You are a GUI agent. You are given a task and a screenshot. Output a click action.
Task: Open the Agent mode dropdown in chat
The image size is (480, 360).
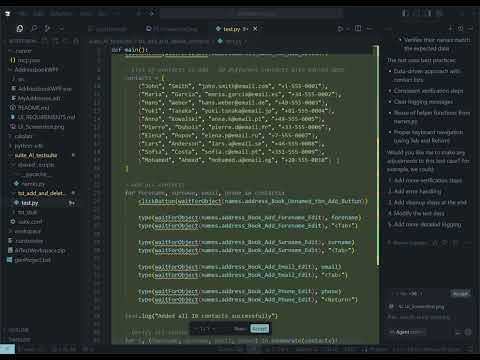click(x=407, y=332)
